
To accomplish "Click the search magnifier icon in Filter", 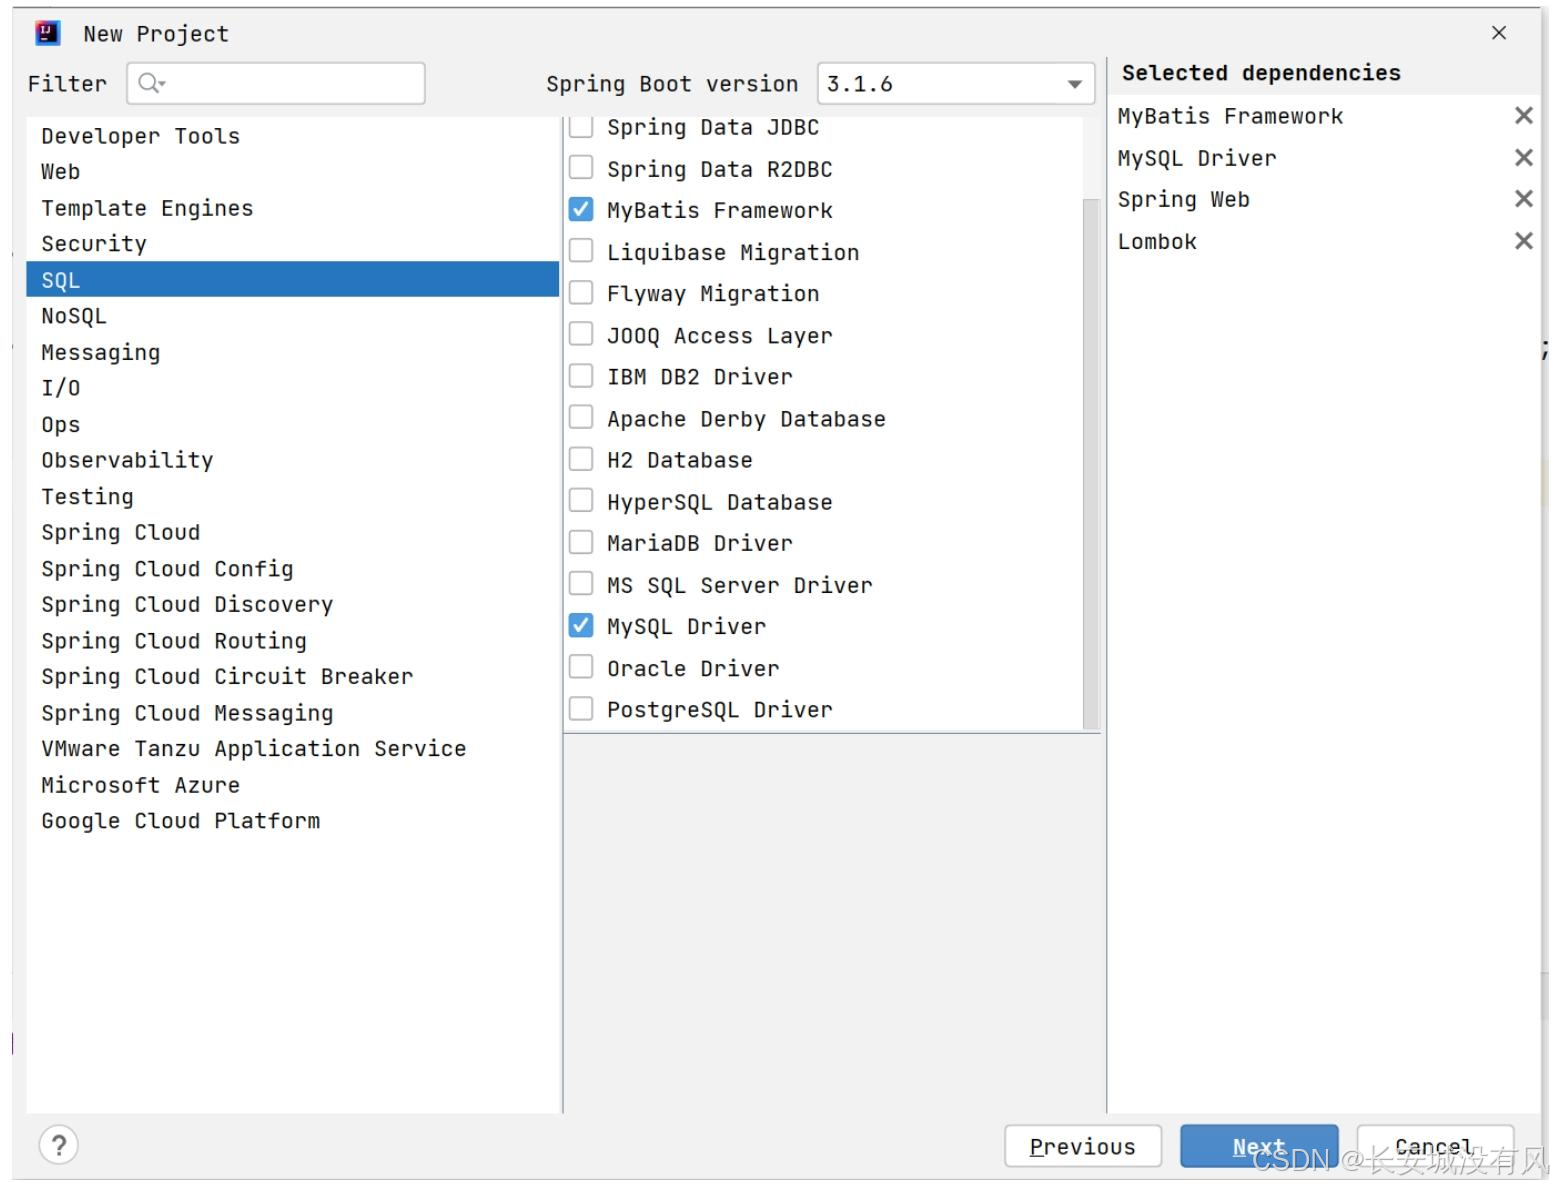I will point(151,84).
